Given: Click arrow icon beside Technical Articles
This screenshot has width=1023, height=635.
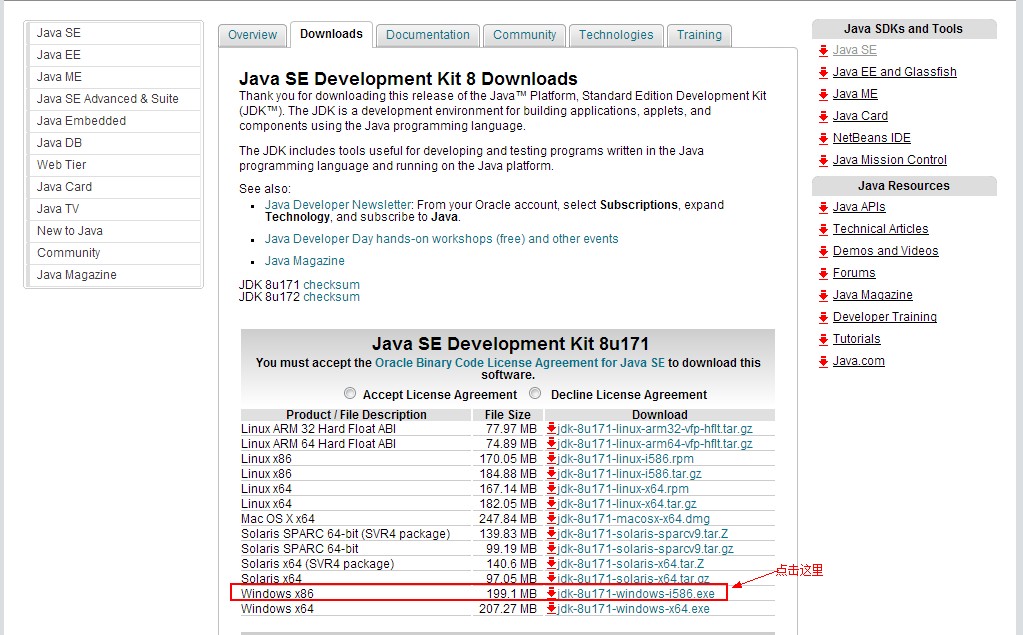Looking at the screenshot, I should pos(823,230).
